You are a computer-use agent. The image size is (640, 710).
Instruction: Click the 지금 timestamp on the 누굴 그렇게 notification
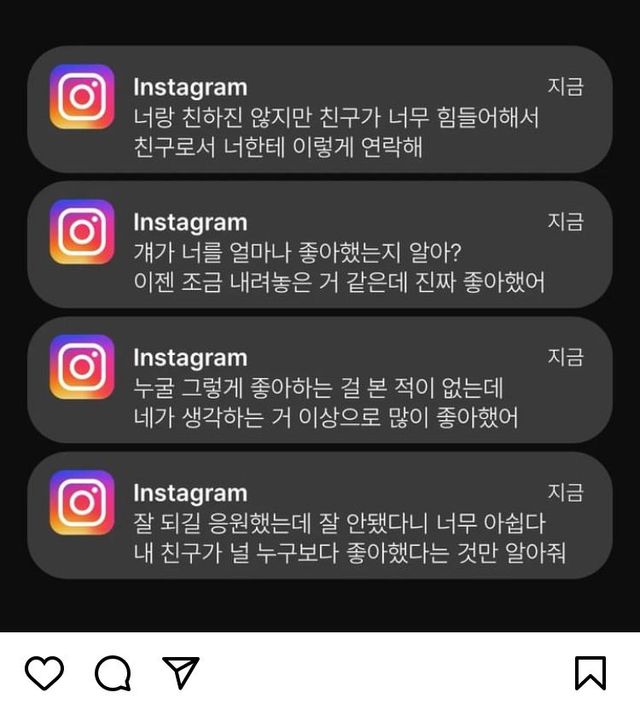pos(566,357)
